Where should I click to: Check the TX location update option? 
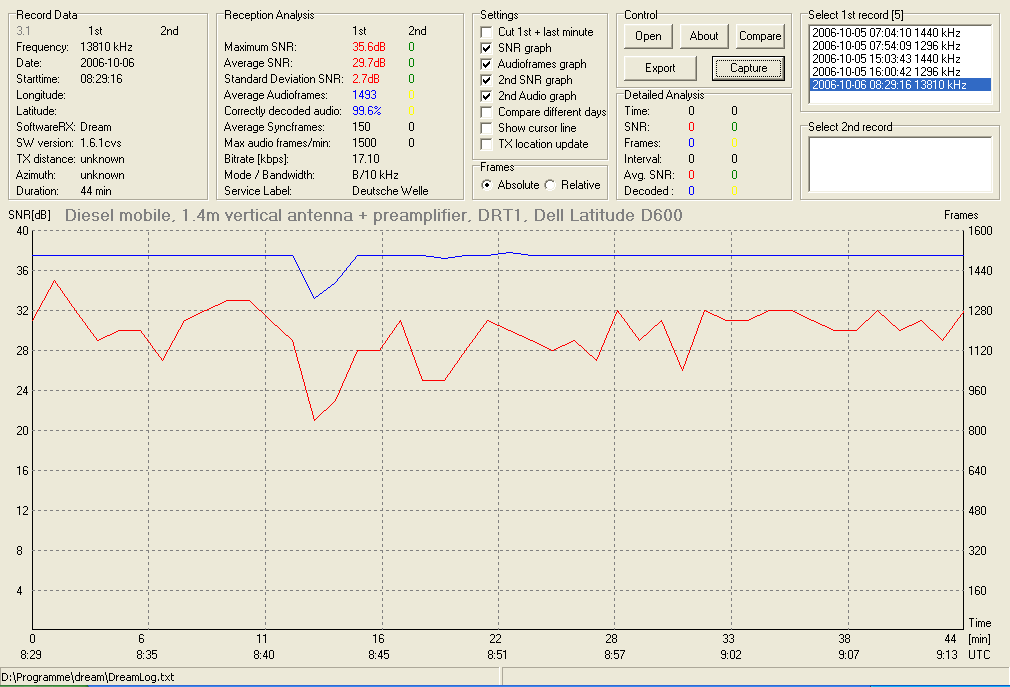[486, 144]
